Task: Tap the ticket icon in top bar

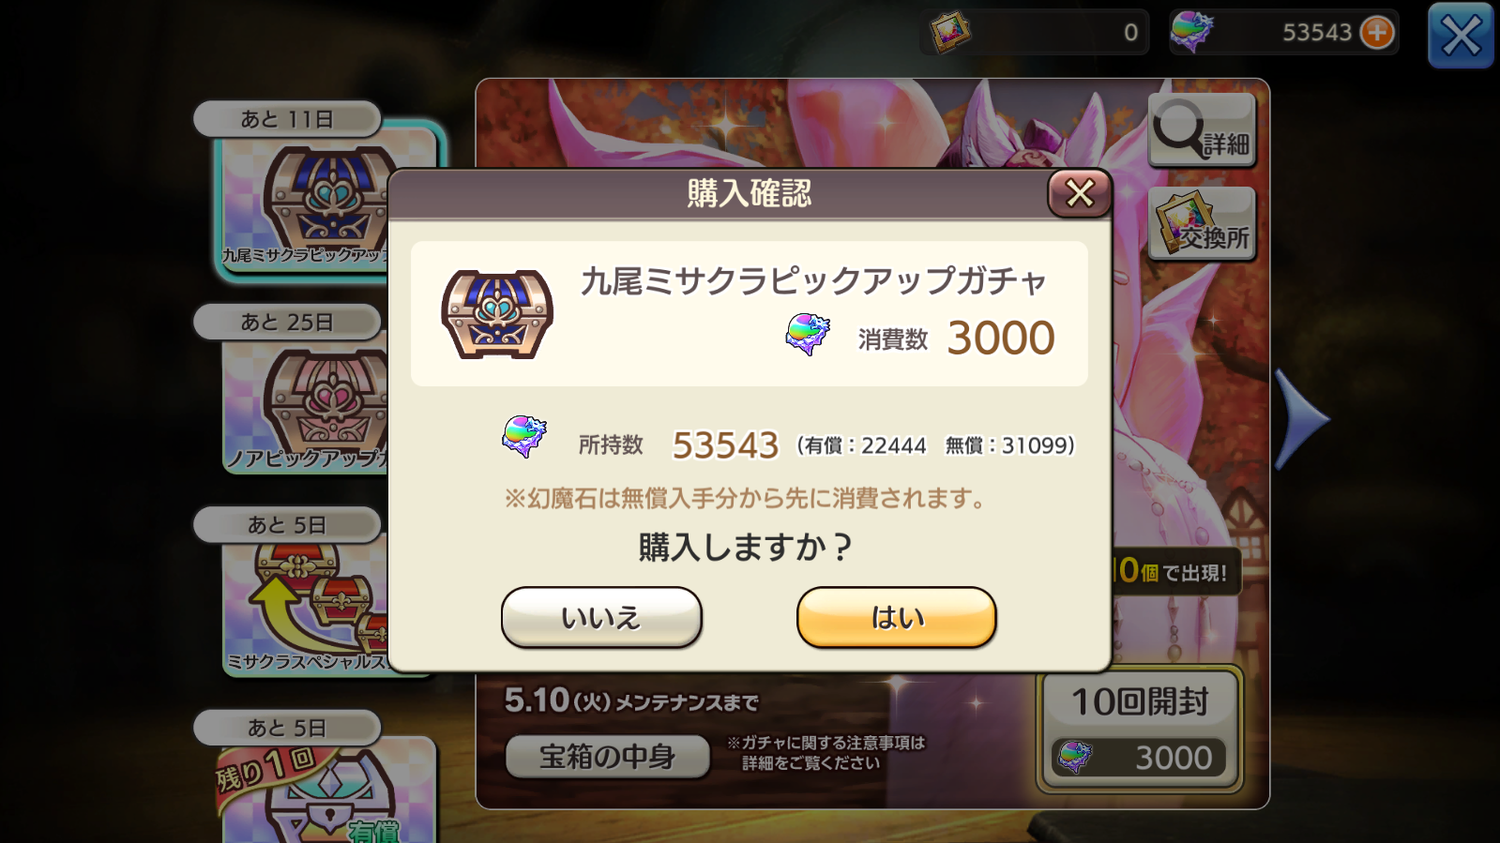Action: (949, 32)
